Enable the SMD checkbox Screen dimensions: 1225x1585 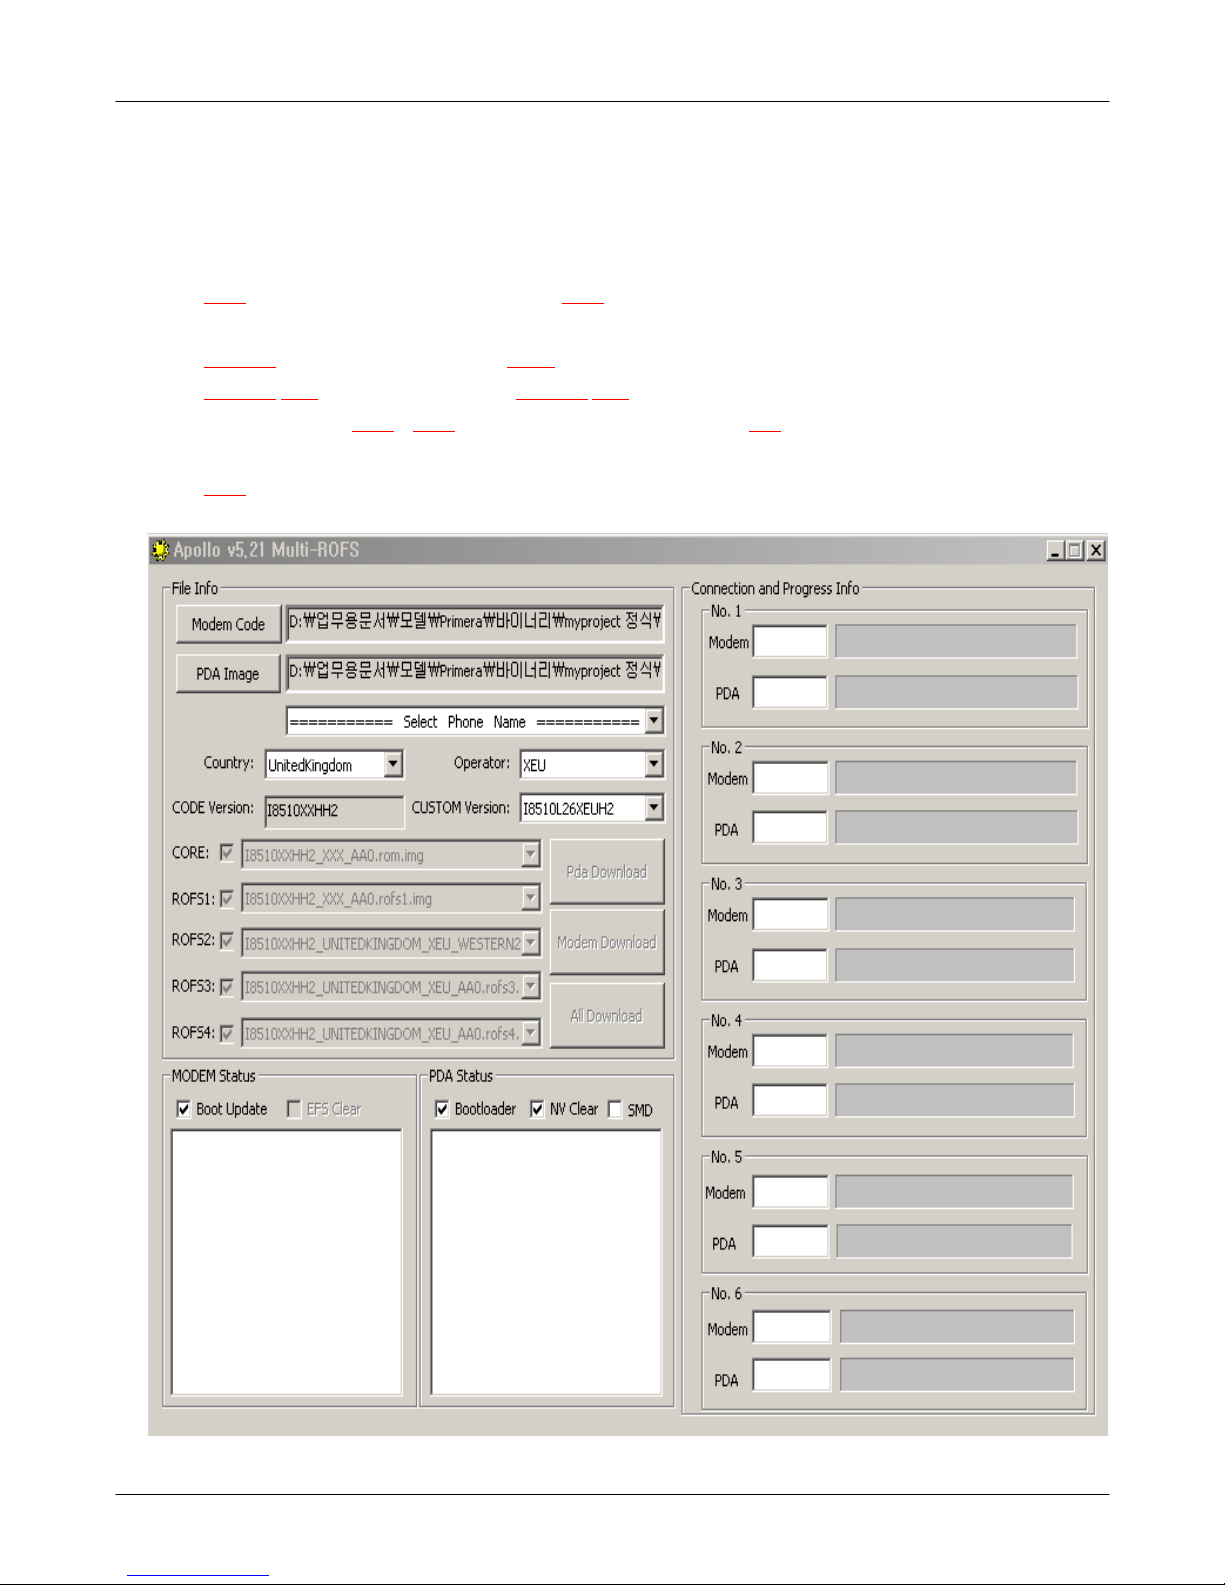point(615,1109)
